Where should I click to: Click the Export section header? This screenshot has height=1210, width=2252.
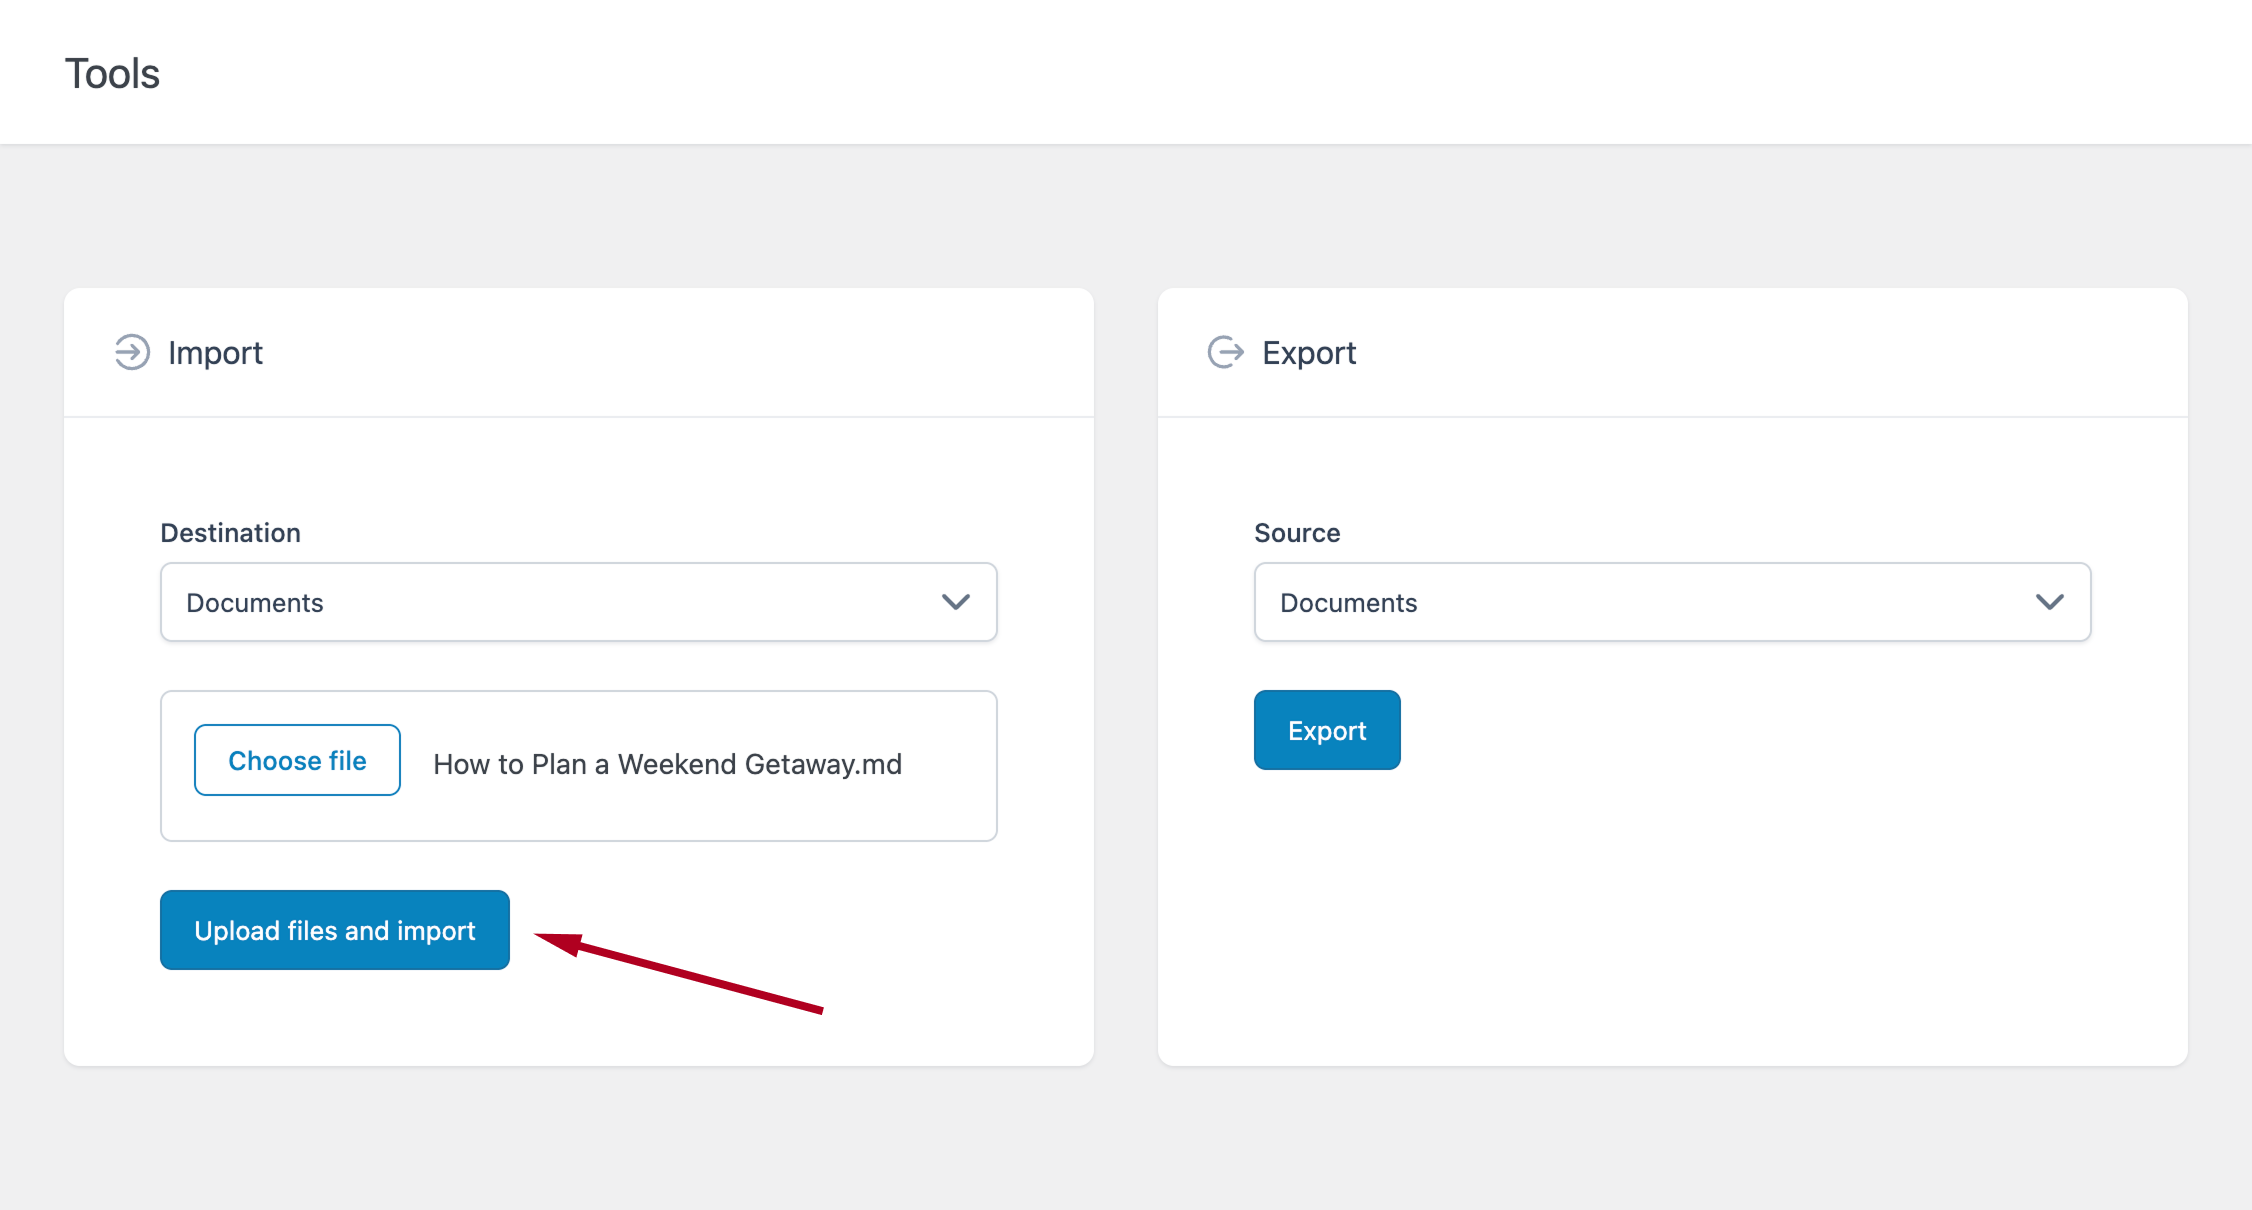(1310, 353)
